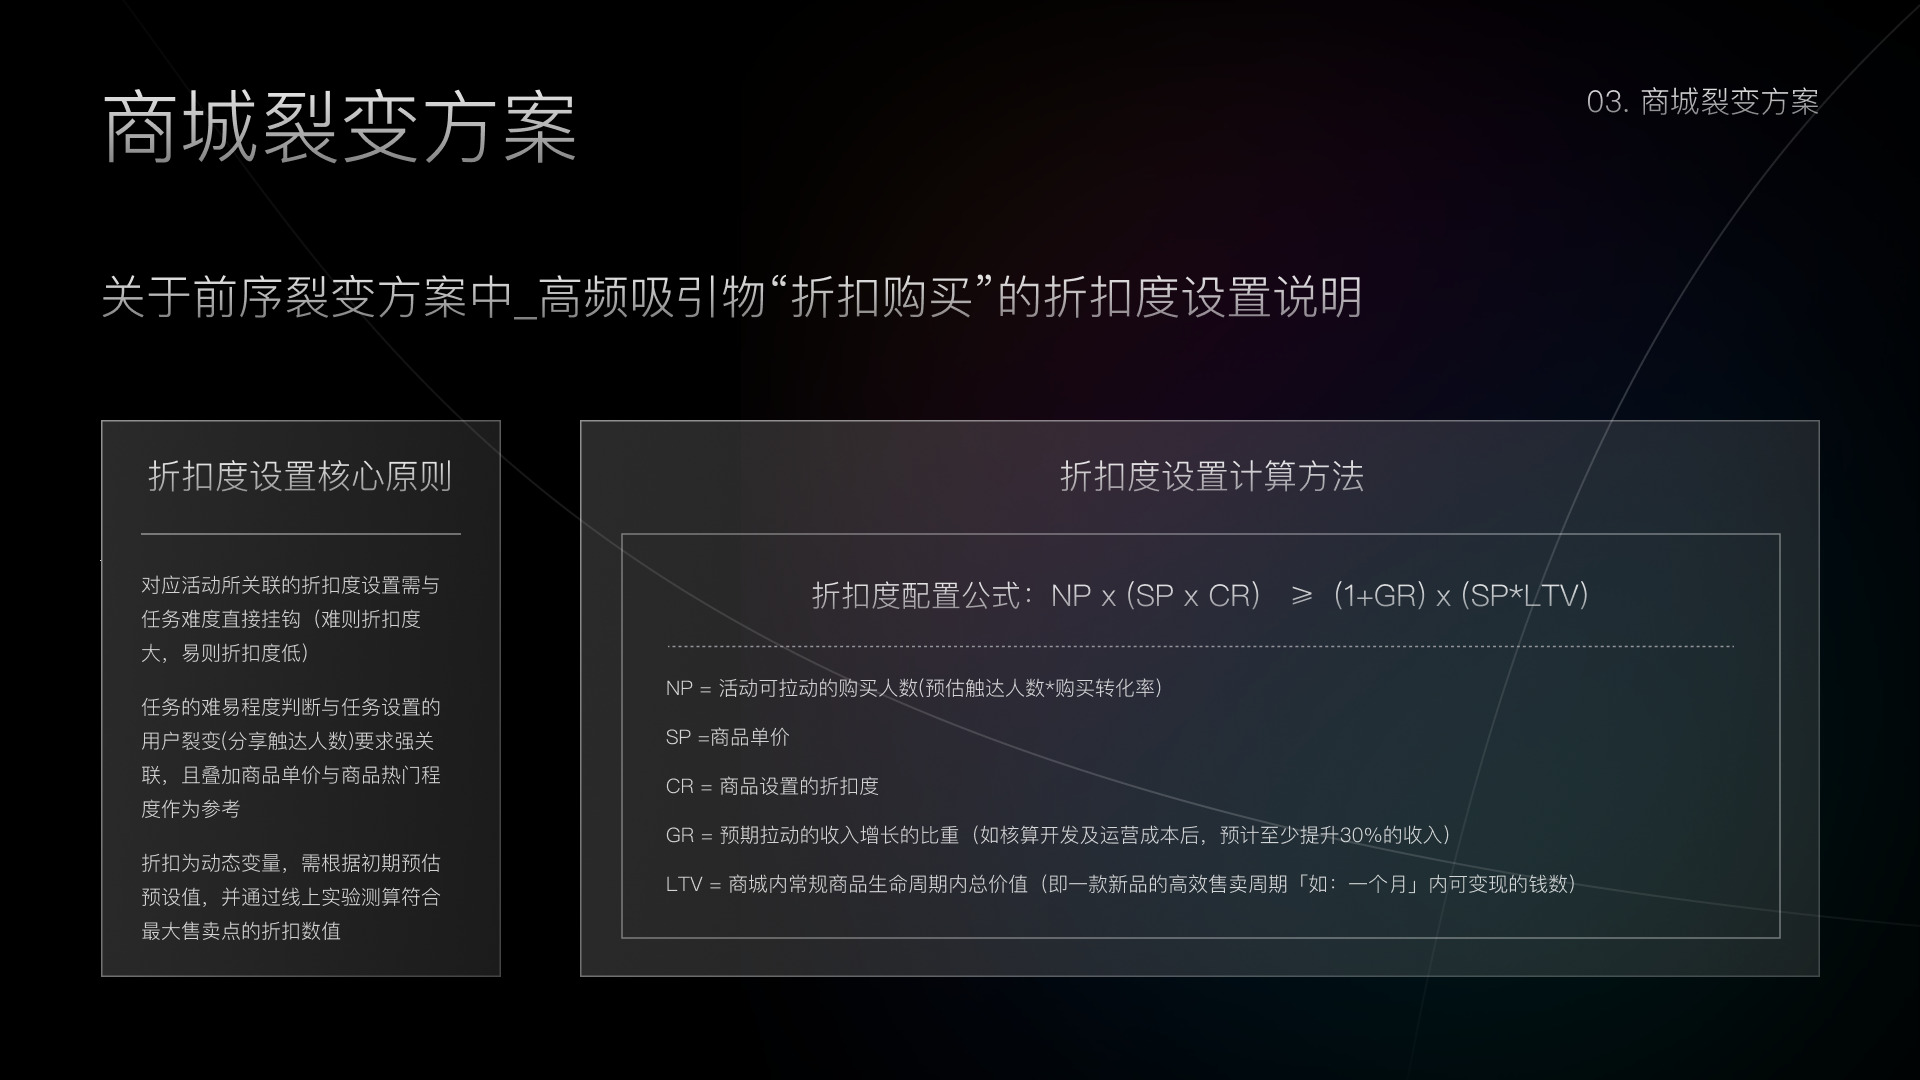1920x1080 pixels.
Task: Click the formula line 折扣度配置公式
Action: [1200, 596]
